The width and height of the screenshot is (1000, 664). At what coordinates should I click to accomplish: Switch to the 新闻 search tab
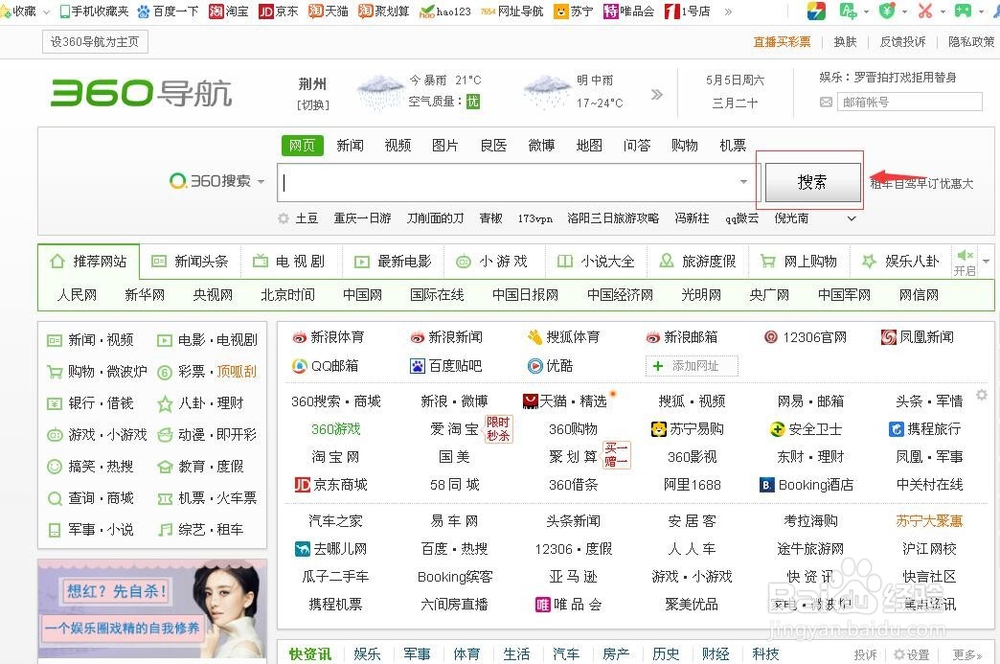coord(350,145)
